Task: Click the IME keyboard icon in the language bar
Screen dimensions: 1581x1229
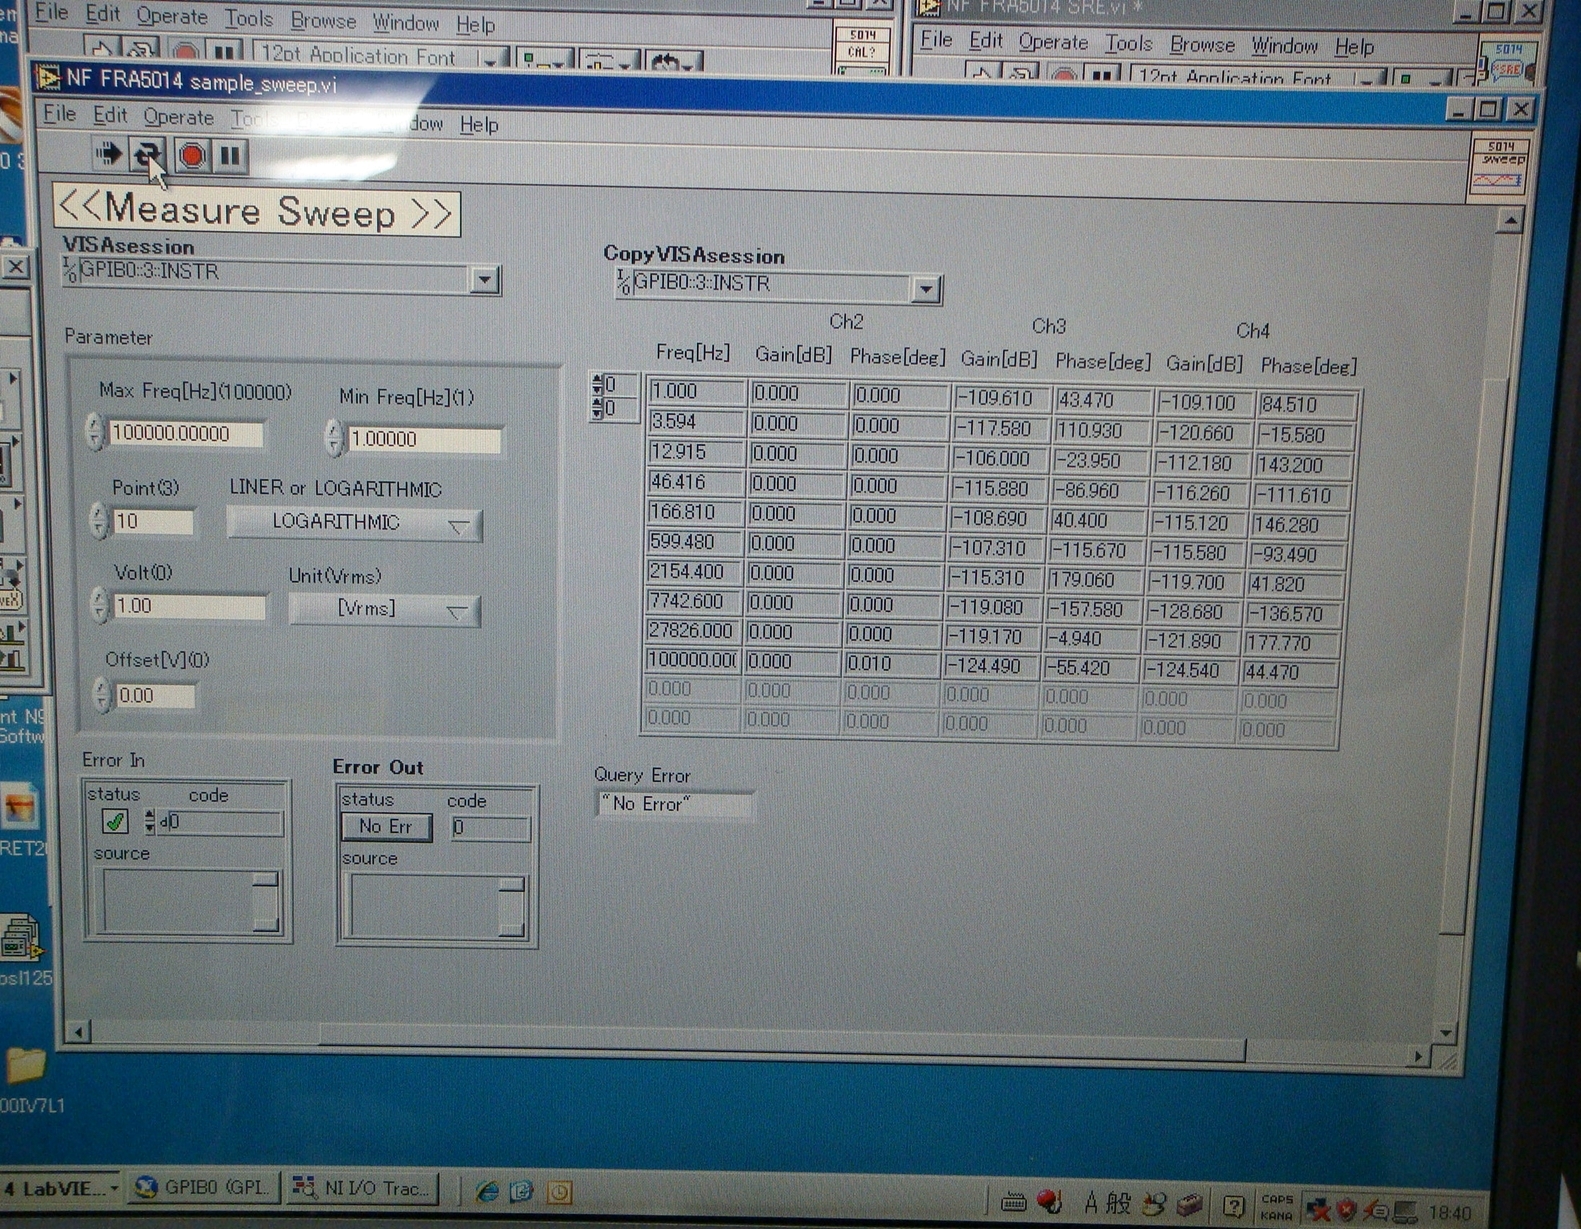Action: (1013, 1202)
